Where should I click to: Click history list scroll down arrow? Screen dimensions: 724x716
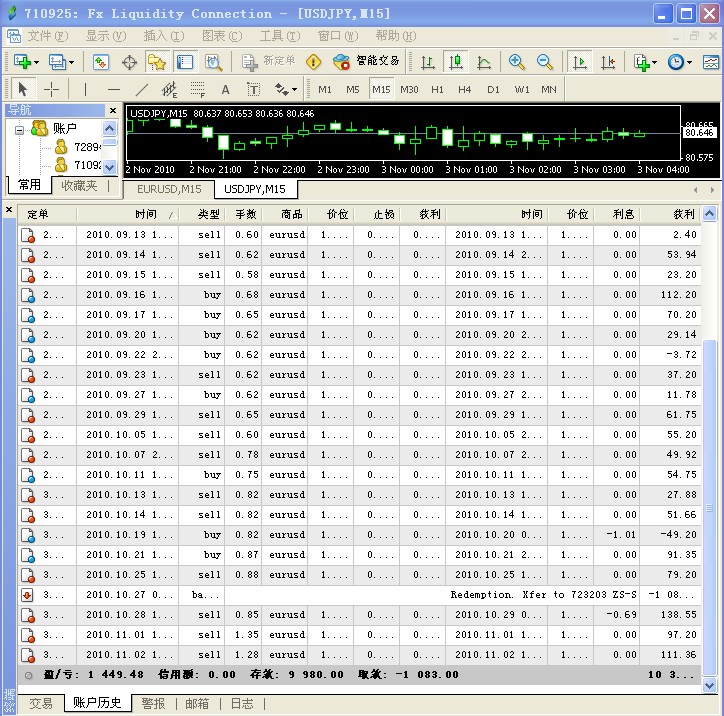710,686
